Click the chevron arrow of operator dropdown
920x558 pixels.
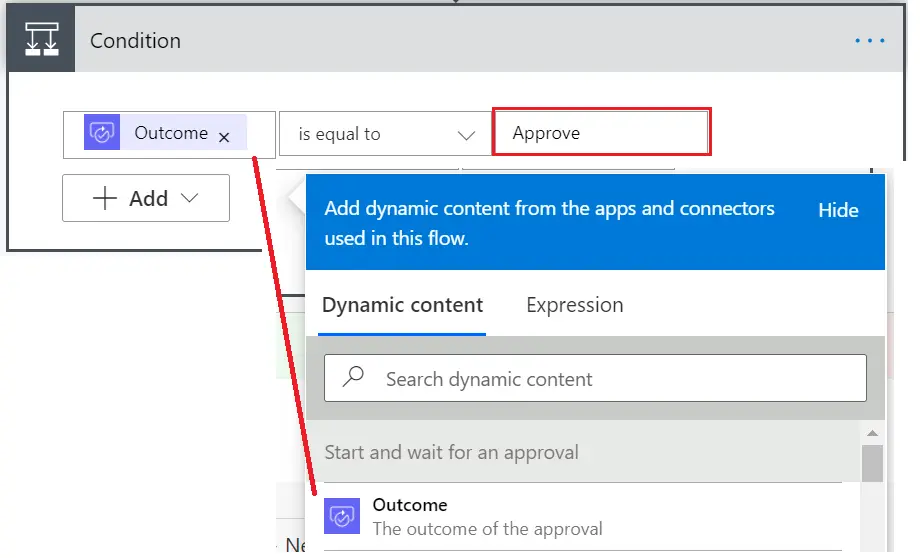465,134
